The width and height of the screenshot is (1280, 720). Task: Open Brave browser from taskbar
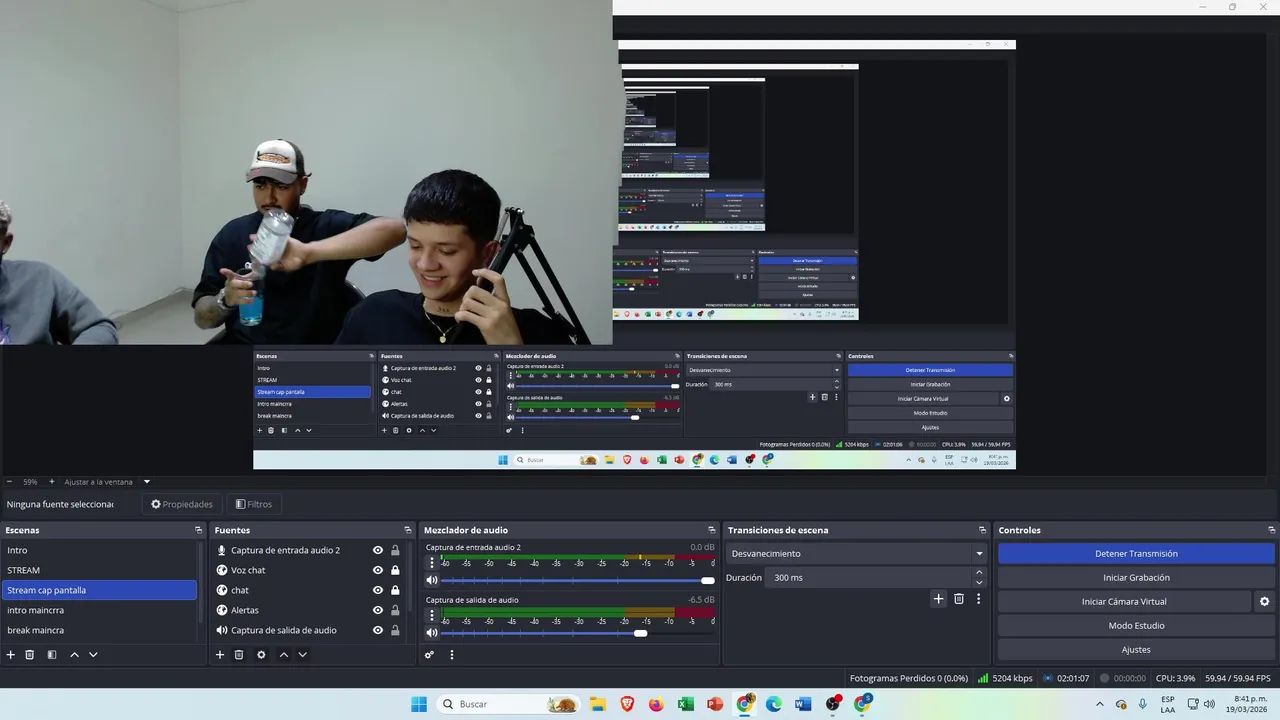tap(627, 704)
